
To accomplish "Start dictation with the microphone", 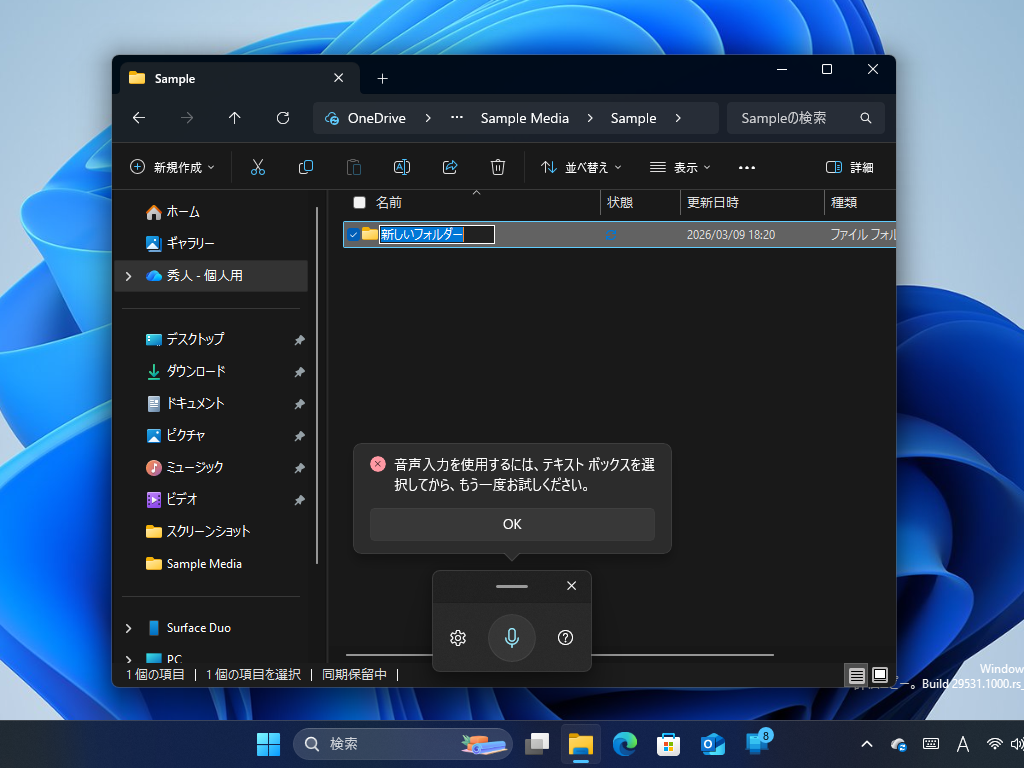I will 512,638.
